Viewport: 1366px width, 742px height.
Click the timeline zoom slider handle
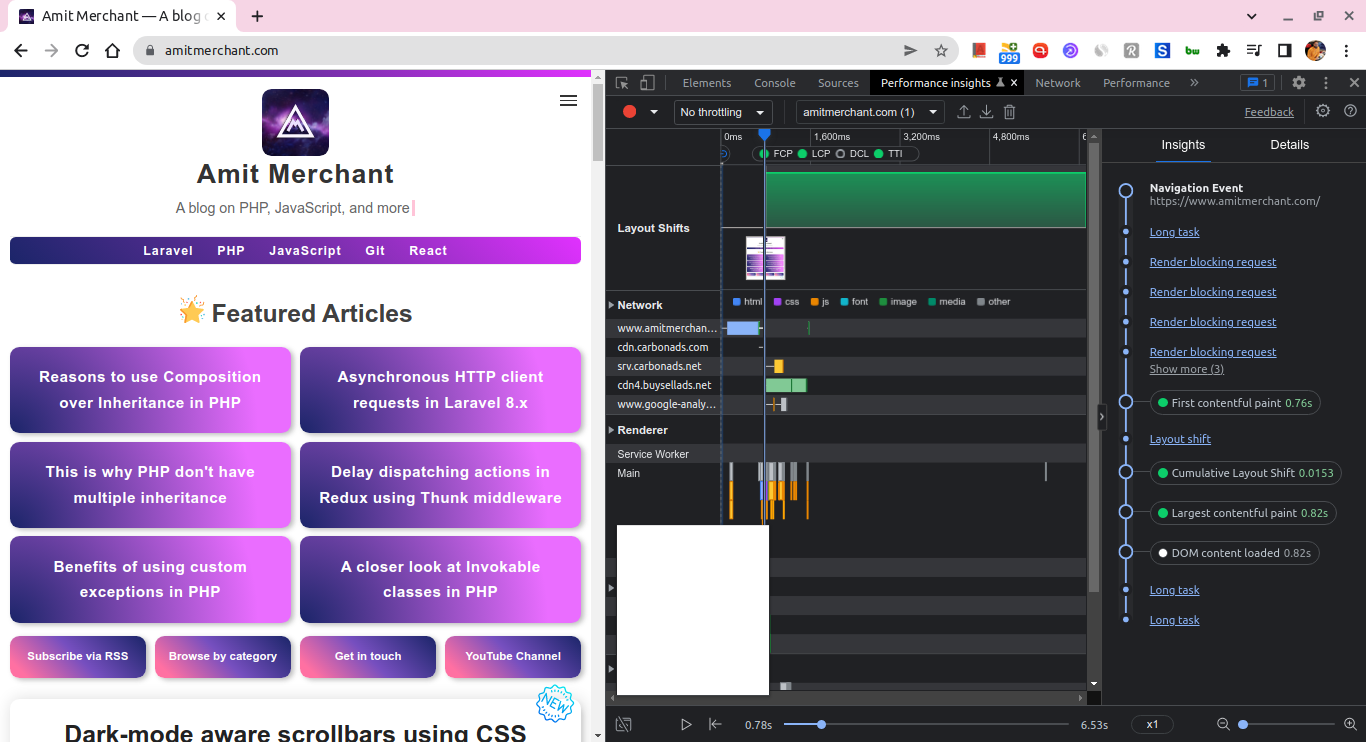click(1243, 724)
